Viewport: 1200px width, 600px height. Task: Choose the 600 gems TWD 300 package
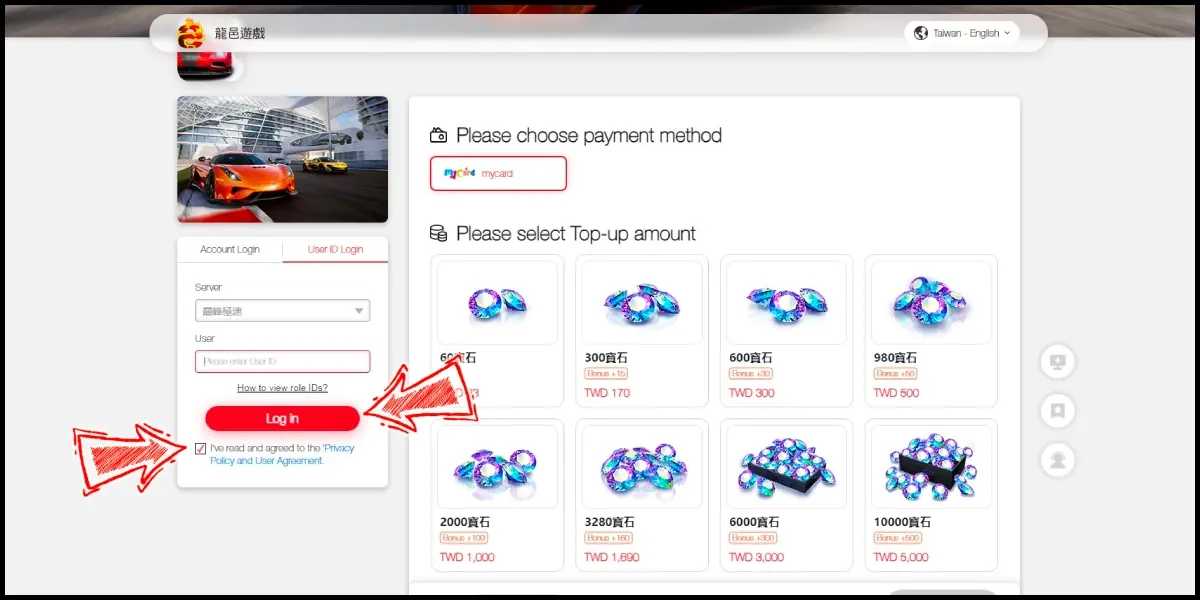pyautogui.click(x=786, y=331)
